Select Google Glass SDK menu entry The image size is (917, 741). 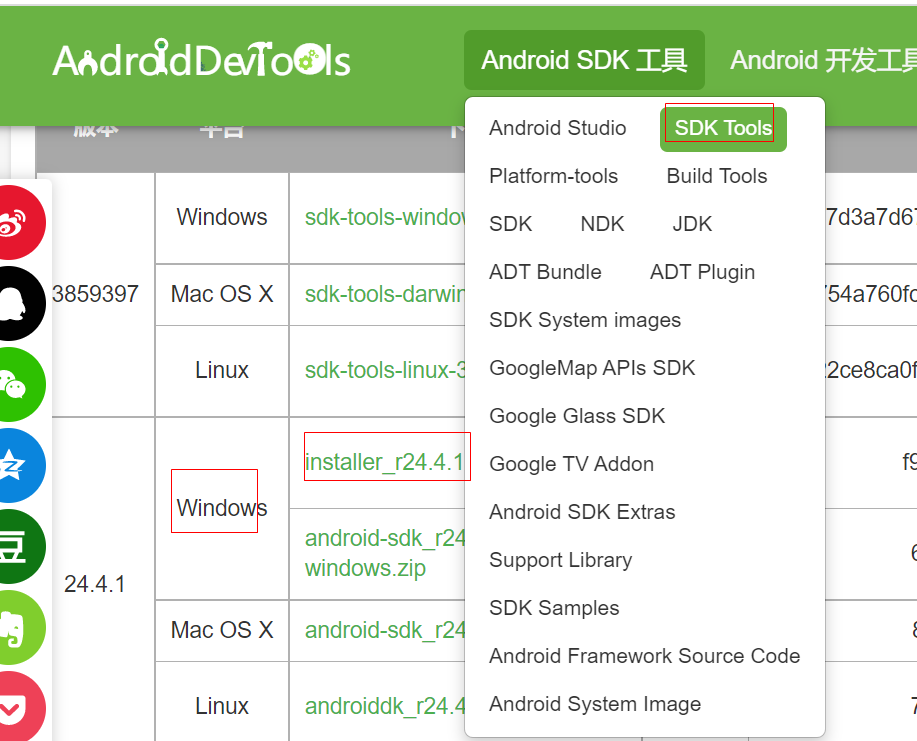click(x=577, y=416)
